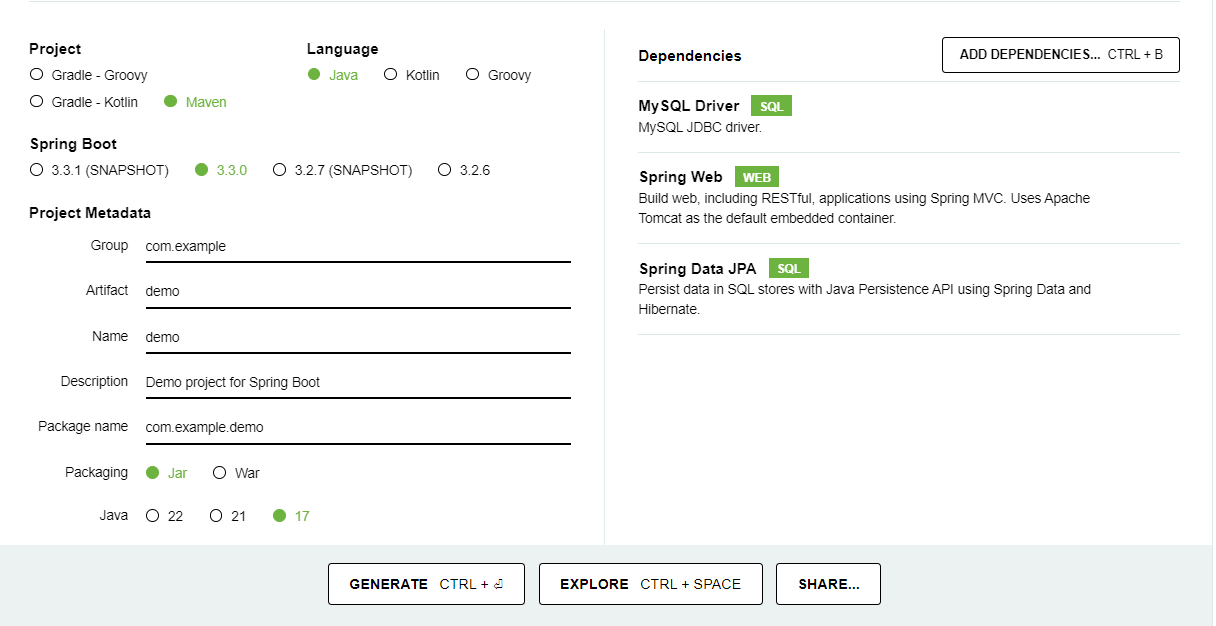Select Spring Boot version 3.2.6
The image size is (1216, 626).
point(445,170)
